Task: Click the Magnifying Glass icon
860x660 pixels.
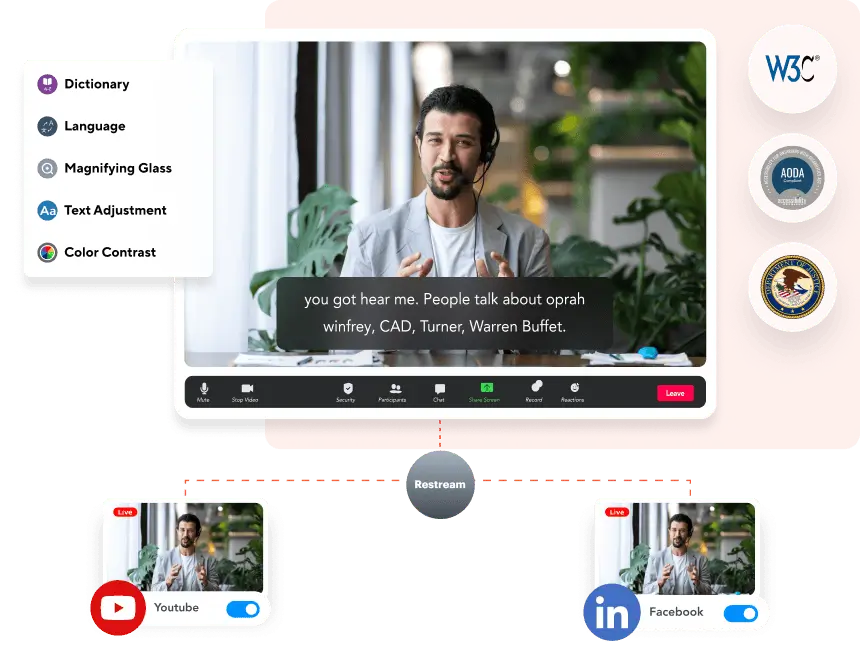Action: click(47, 168)
